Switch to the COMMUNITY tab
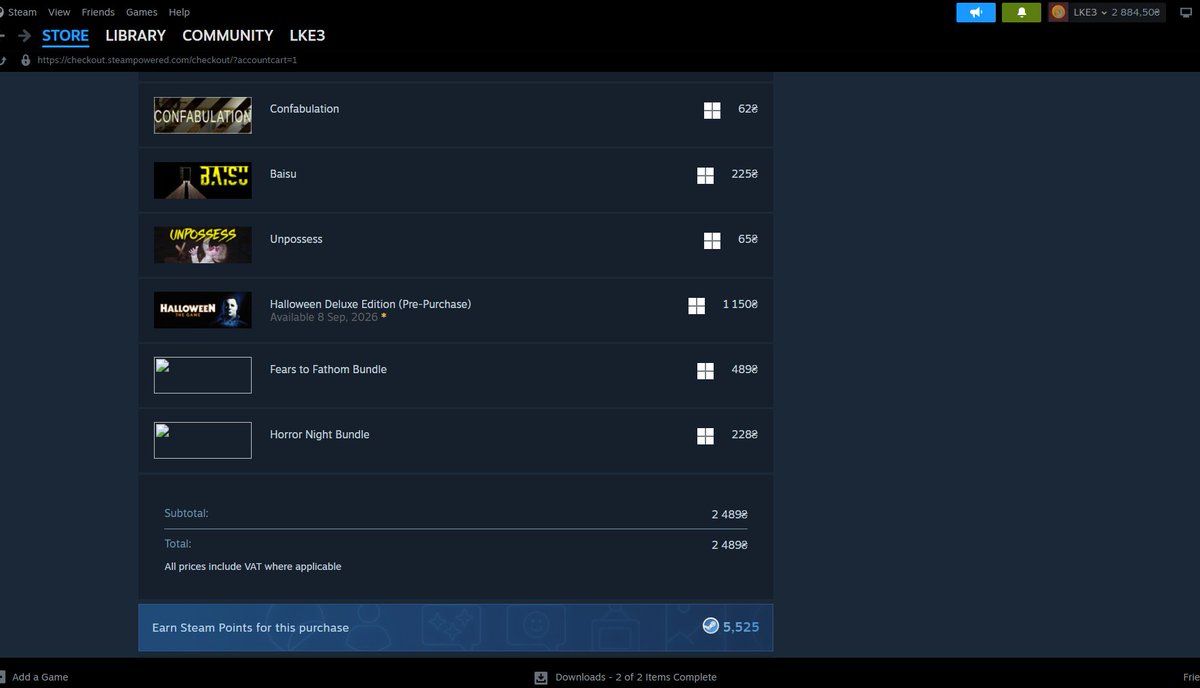This screenshot has height=688, width=1200. [227, 35]
